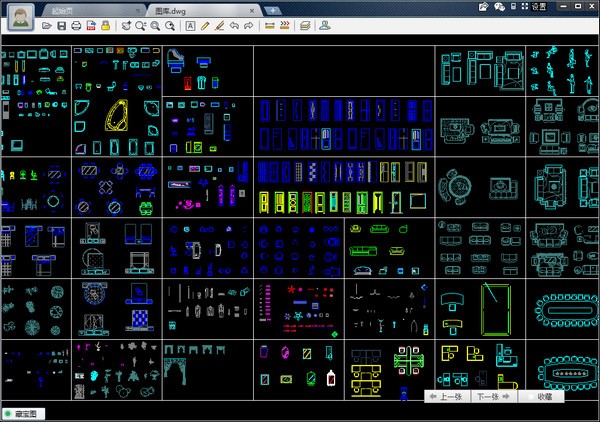The height and width of the screenshot is (422, 600).
Task: Click the yellow lock icon in toolbar
Action: click(106, 26)
